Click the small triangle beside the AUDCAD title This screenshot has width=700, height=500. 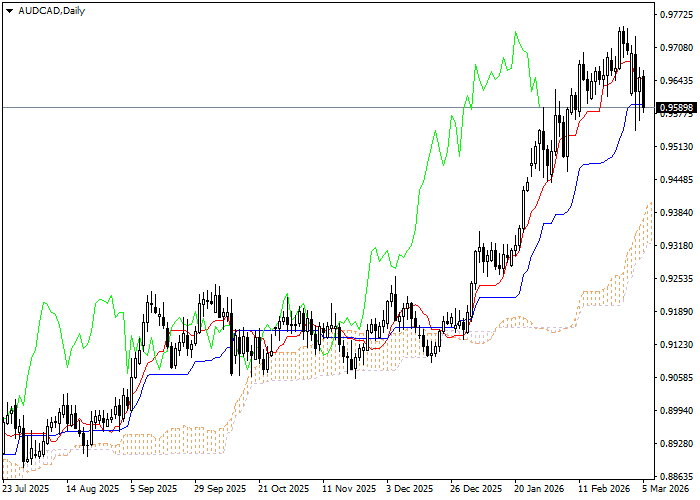pyautogui.click(x=8, y=11)
